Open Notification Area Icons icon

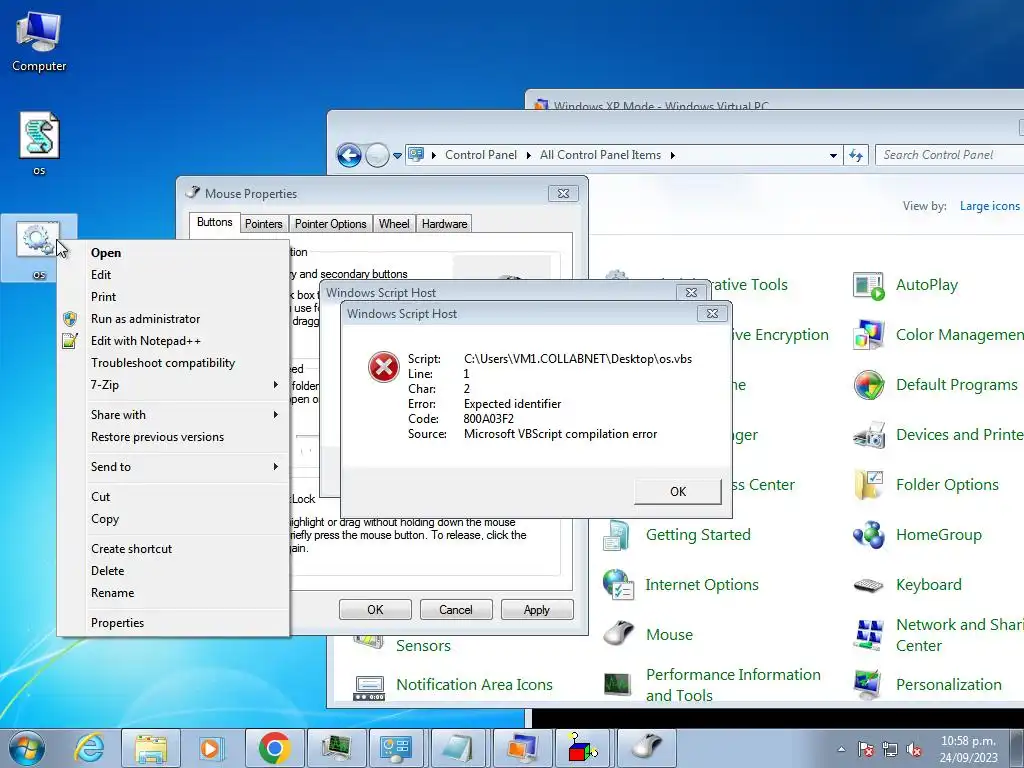369,687
